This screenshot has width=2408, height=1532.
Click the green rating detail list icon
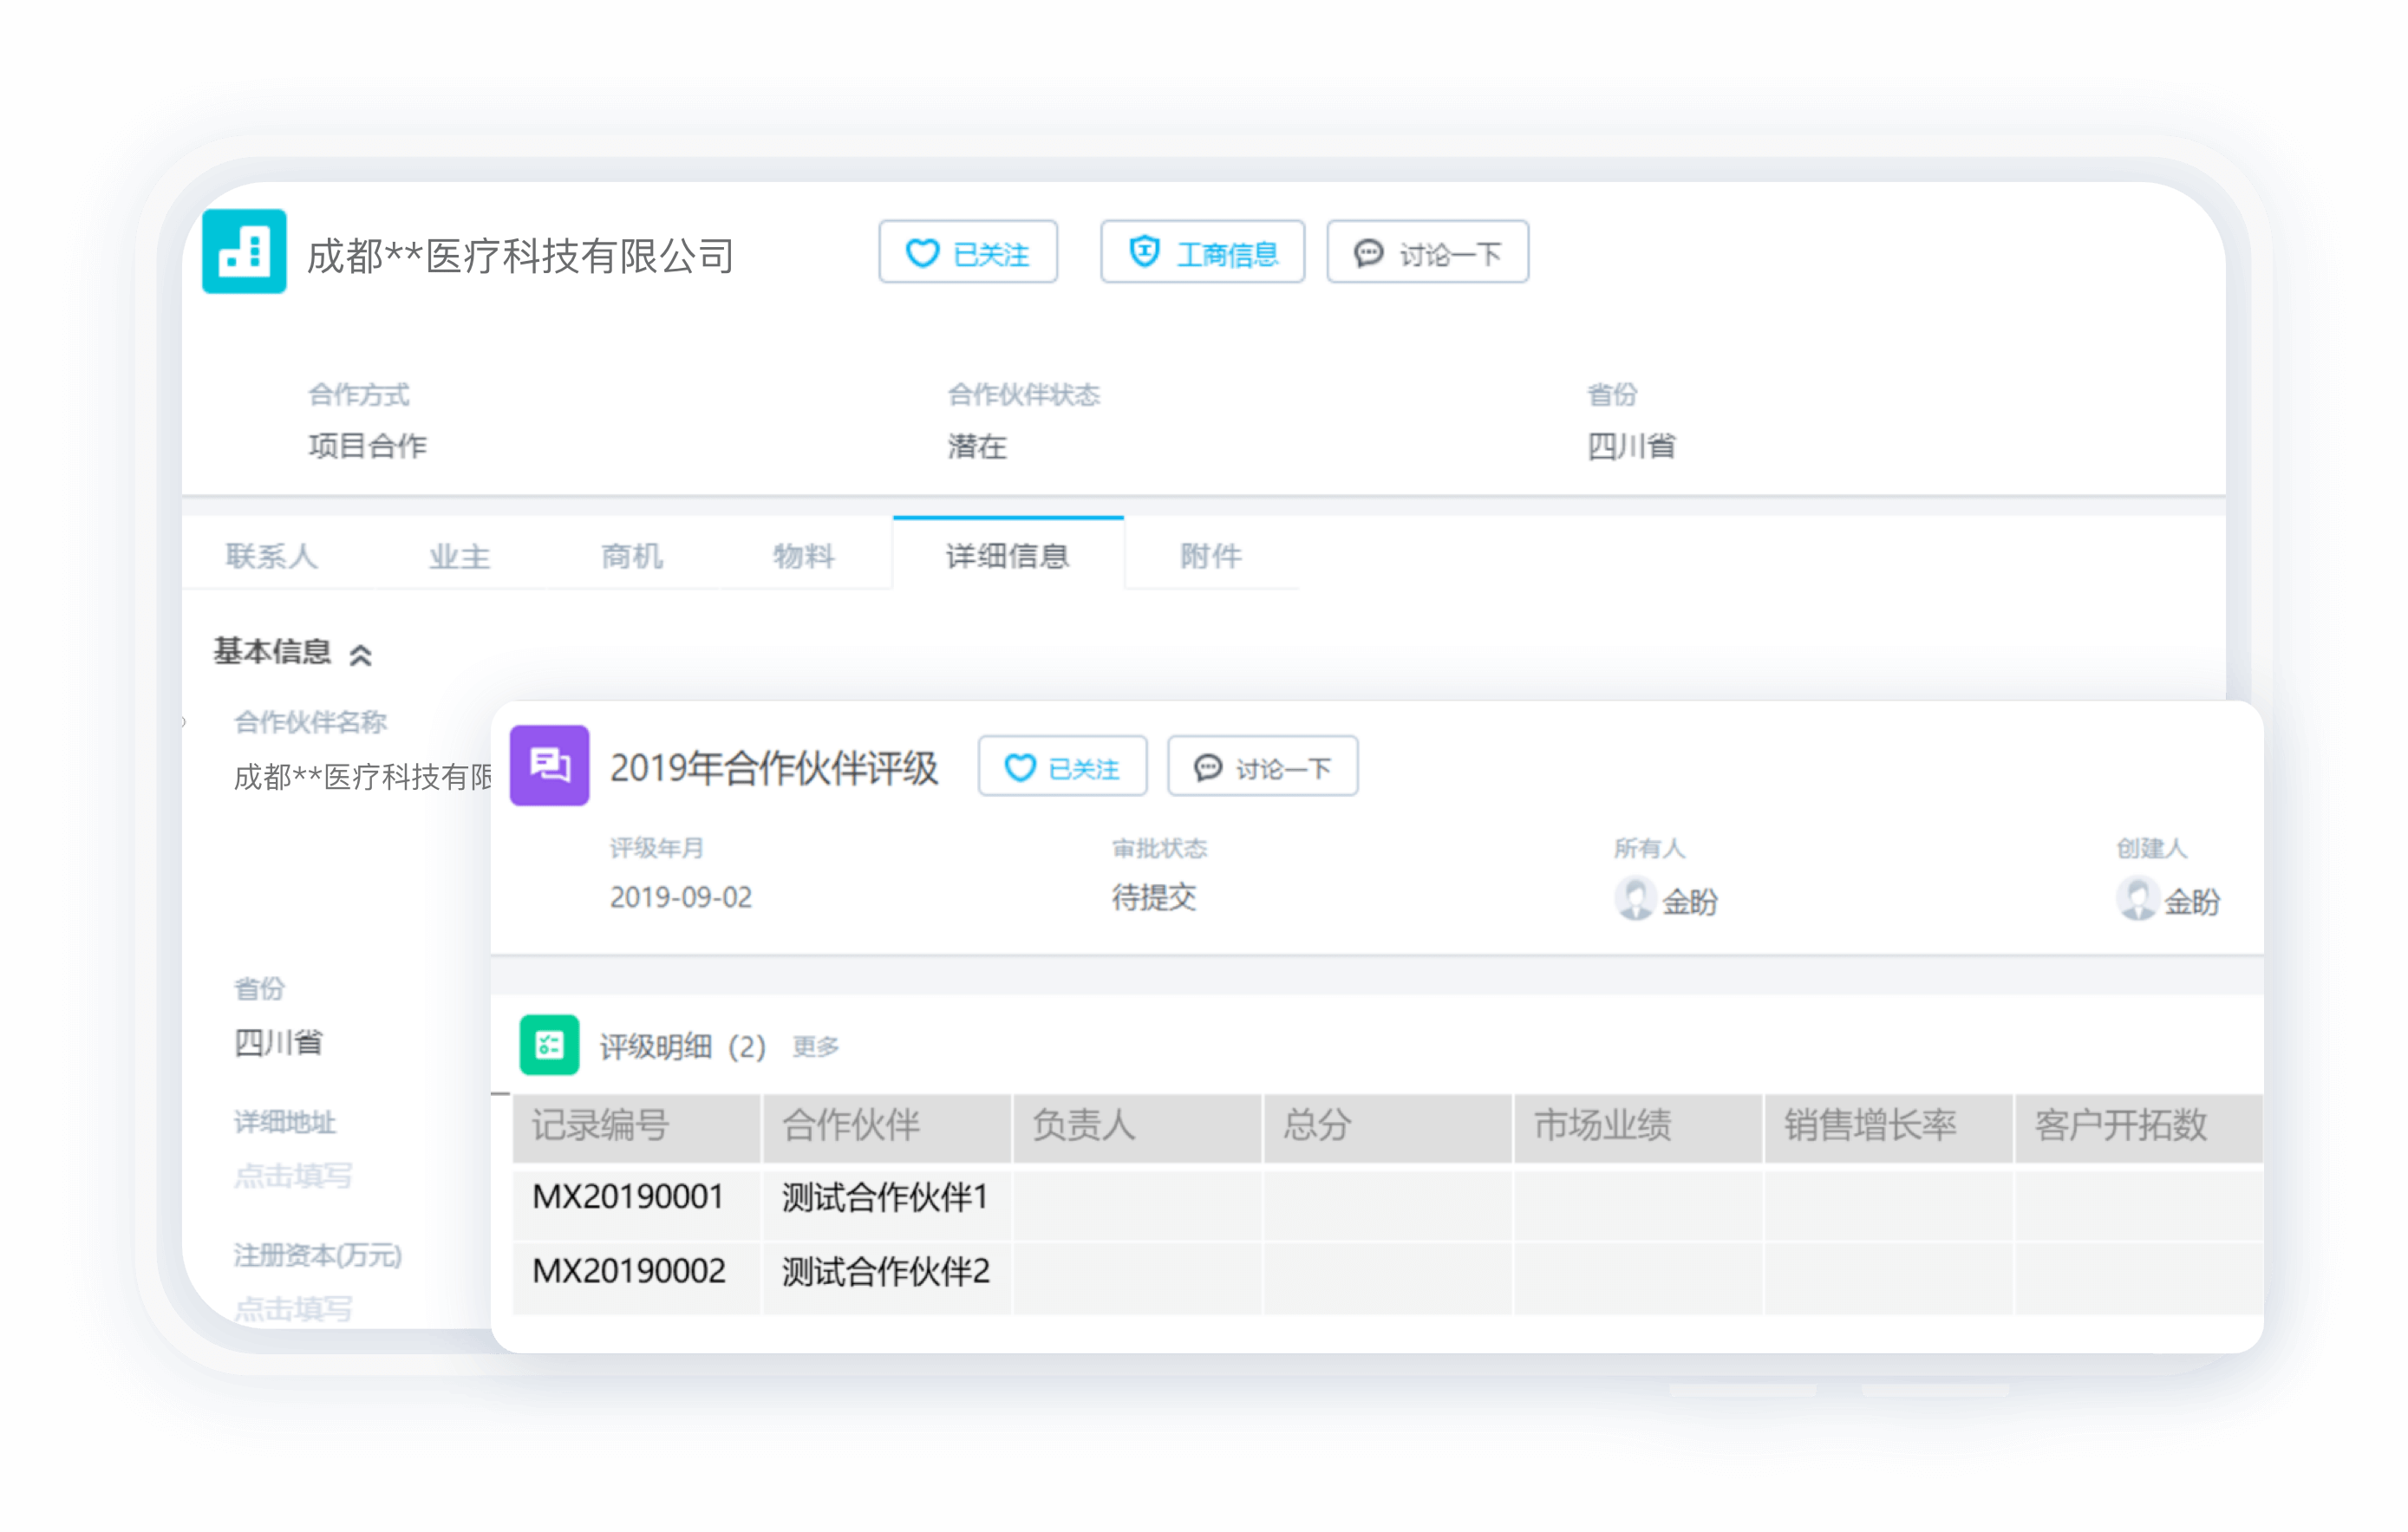point(549,1045)
